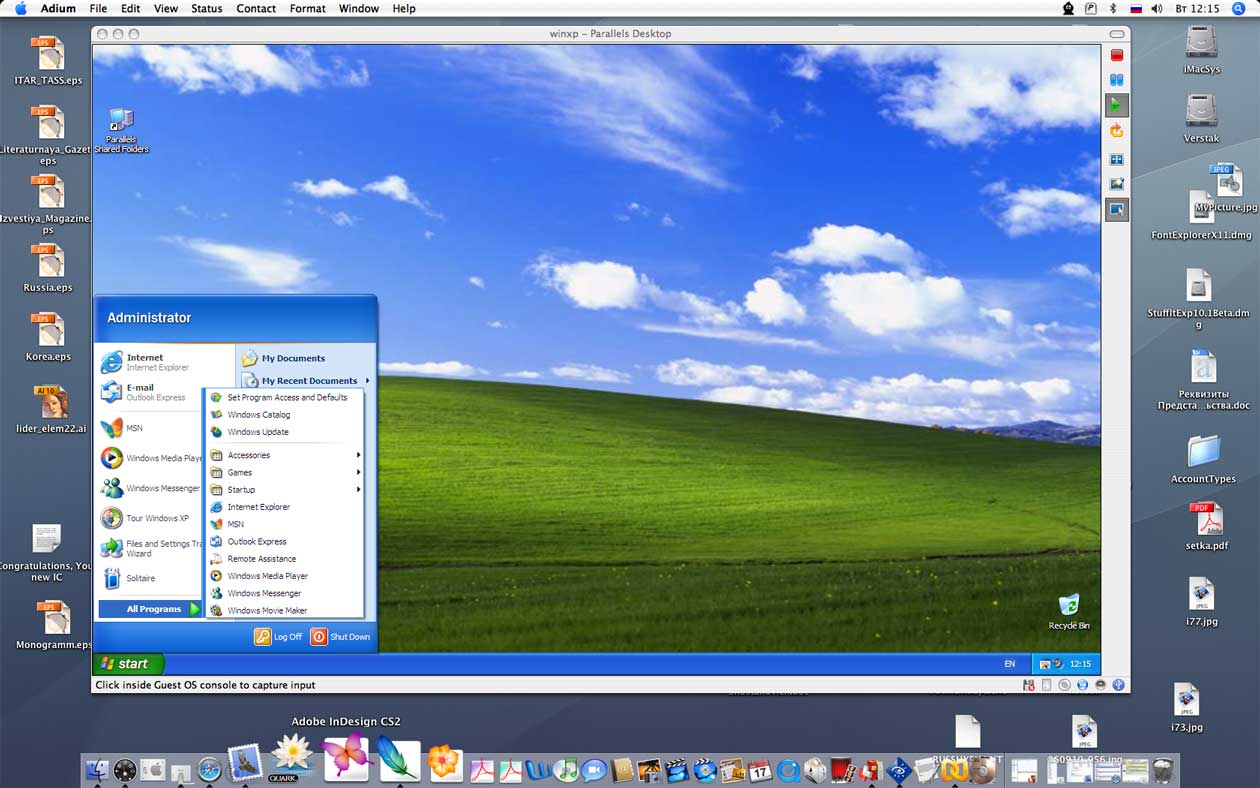The width and height of the screenshot is (1260, 788).
Task: Expand the Games submenu
Action: pos(285,472)
